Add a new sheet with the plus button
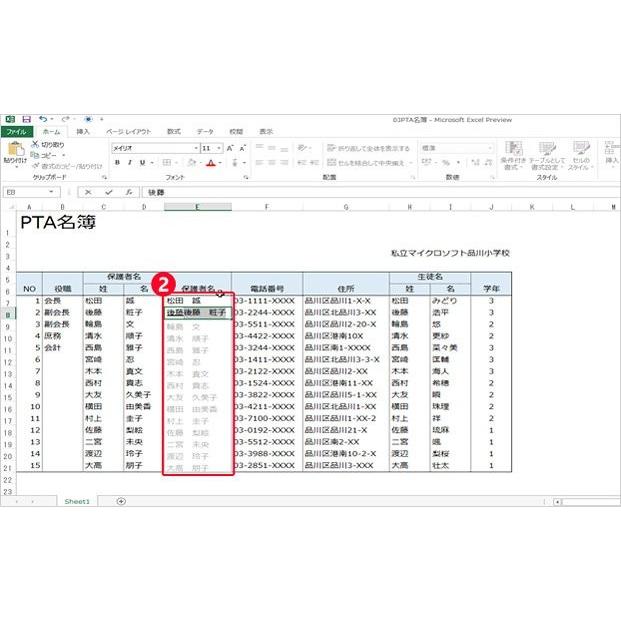Viewport: 621px width, 621px height. click(121, 501)
